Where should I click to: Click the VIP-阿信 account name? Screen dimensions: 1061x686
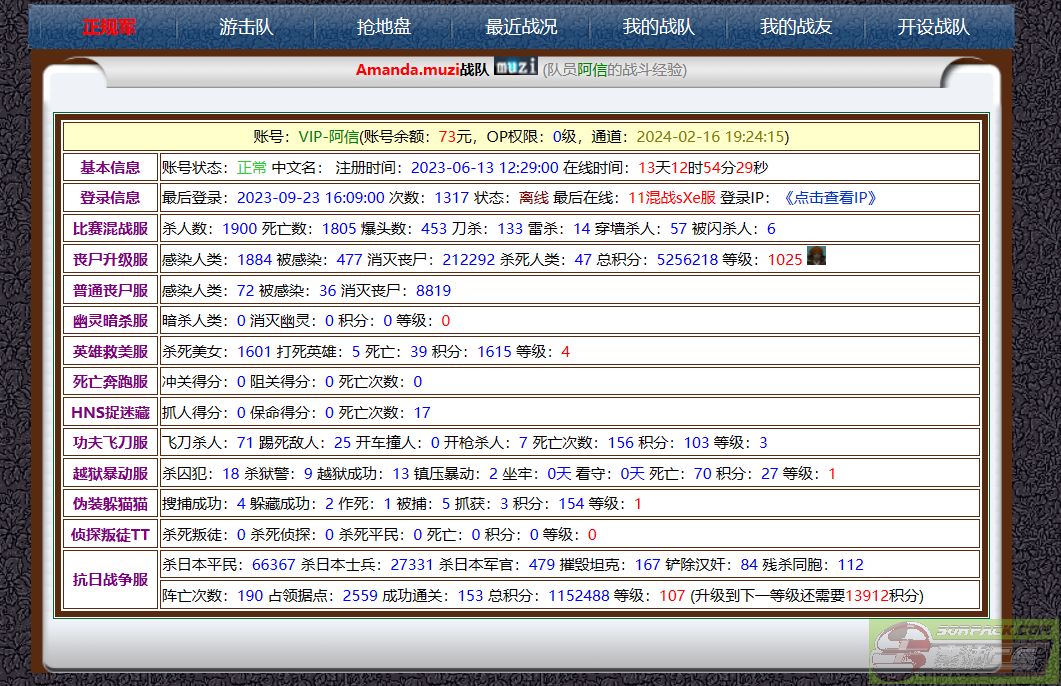point(328,137)
